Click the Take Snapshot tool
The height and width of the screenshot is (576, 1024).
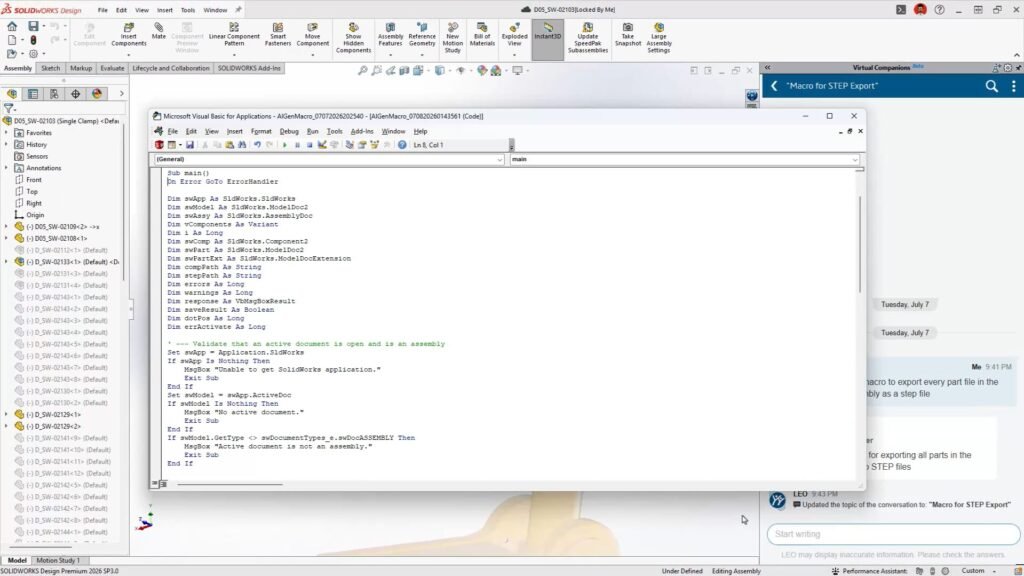[628, 35]
